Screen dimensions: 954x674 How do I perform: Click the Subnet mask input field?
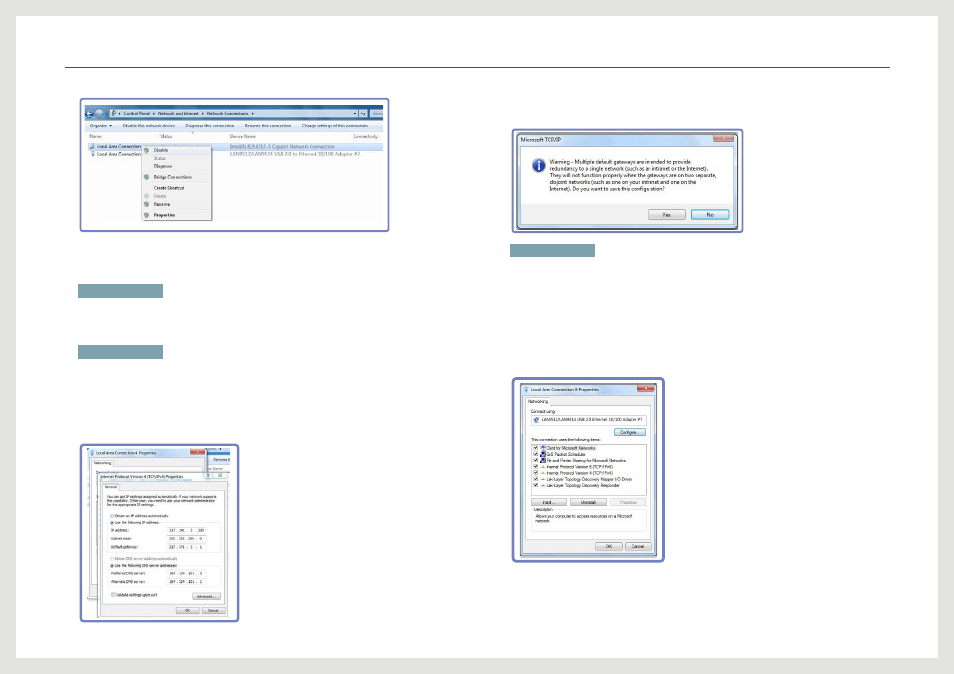(187, 538)
